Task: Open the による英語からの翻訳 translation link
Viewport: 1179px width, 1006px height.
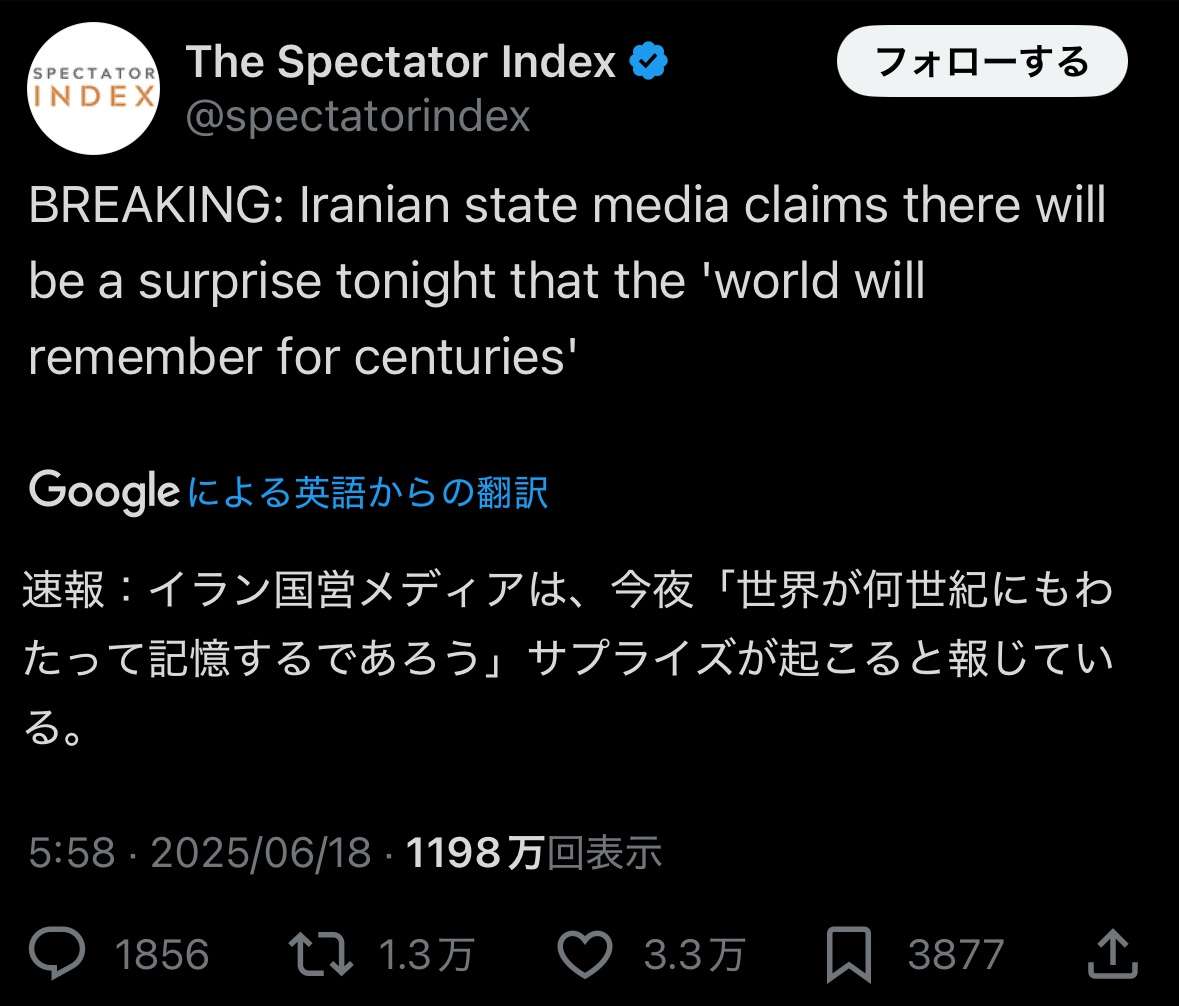Action: [x=368, y=493]
